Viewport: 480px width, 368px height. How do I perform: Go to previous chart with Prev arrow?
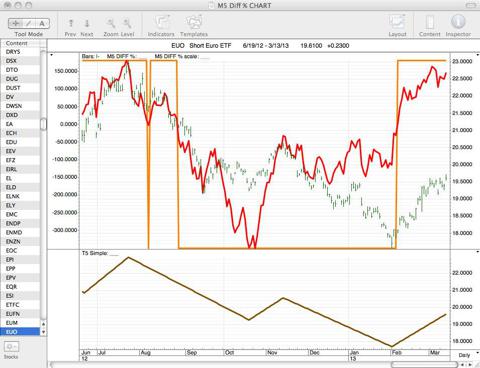pos(71,23)
